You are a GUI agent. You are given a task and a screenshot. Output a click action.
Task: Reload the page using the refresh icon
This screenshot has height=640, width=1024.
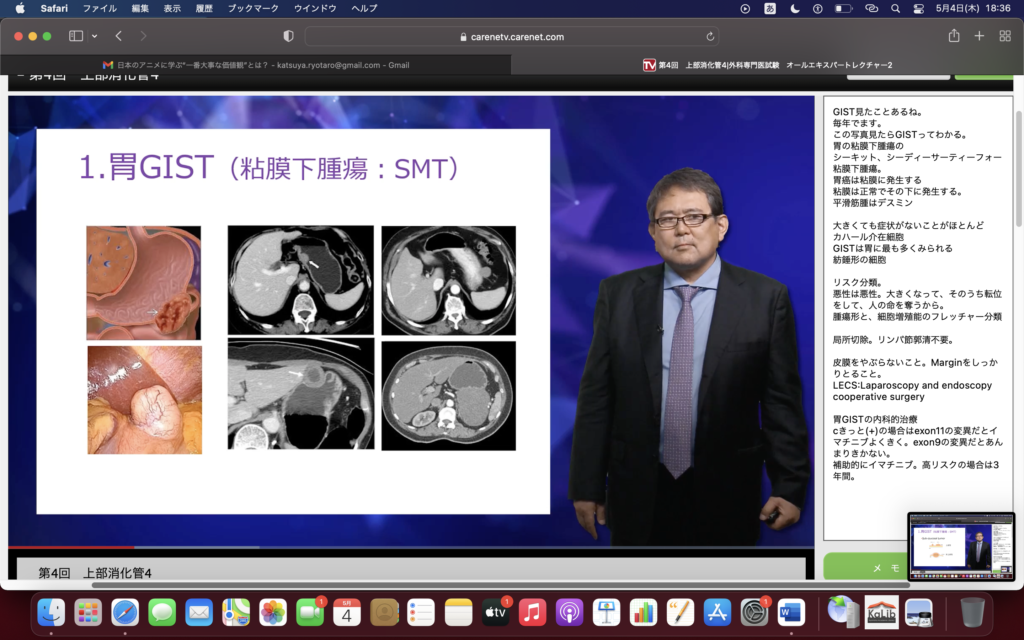click(711, 36)
